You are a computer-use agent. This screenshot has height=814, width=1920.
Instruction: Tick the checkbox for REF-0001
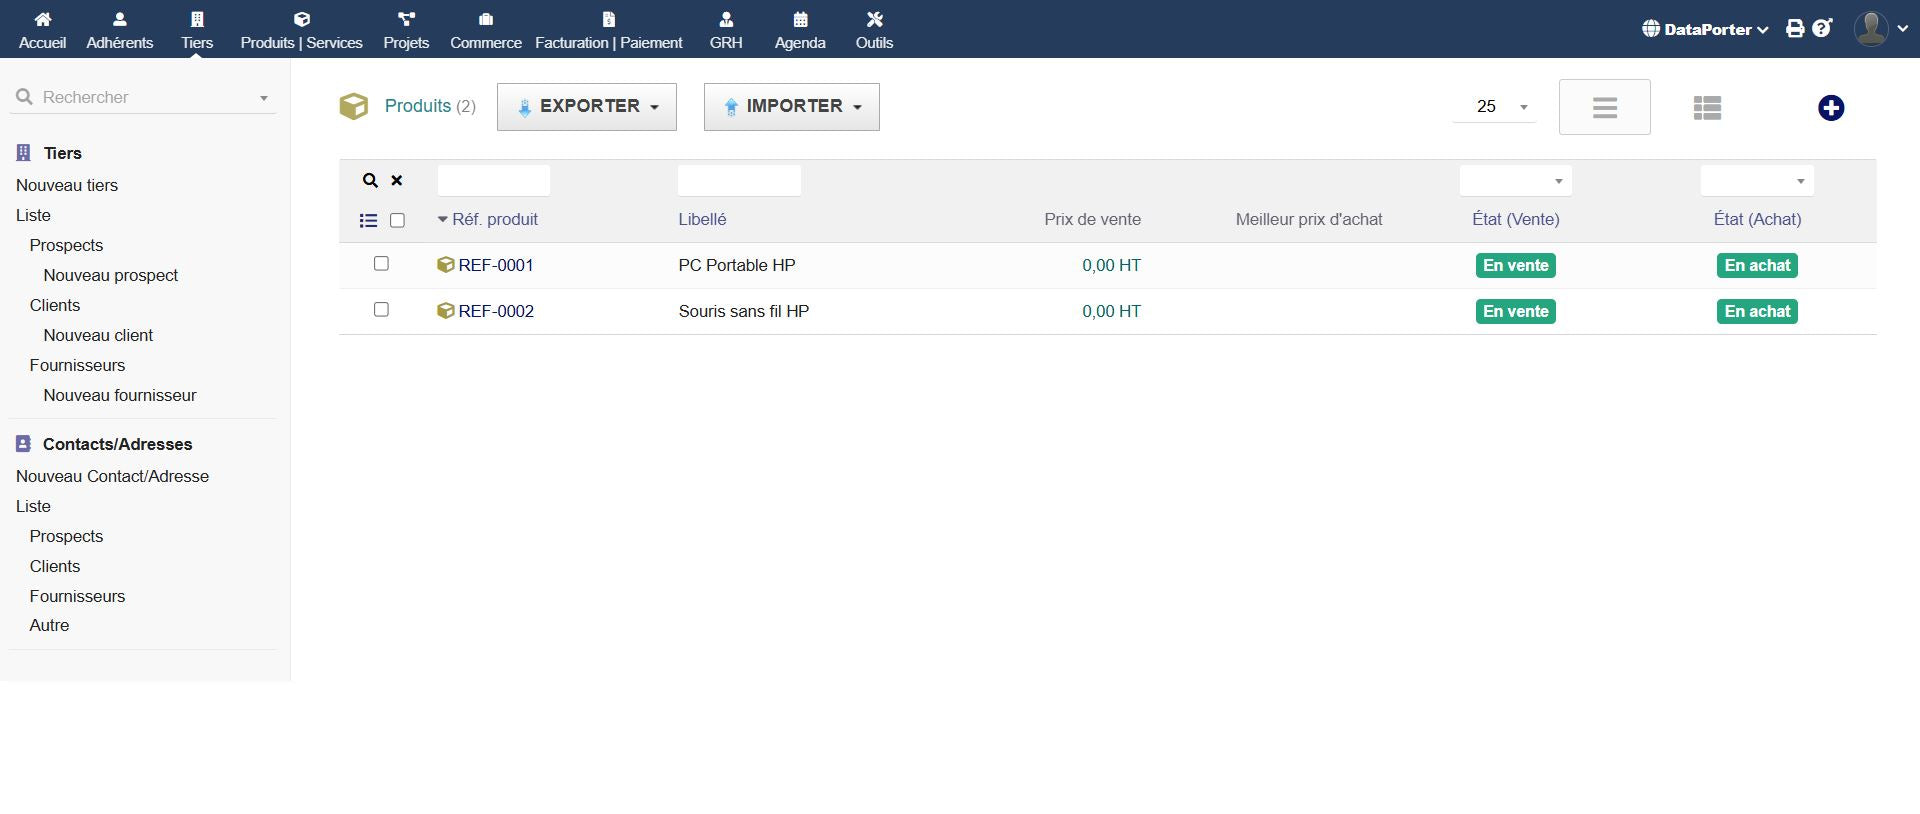click(381, 264)
